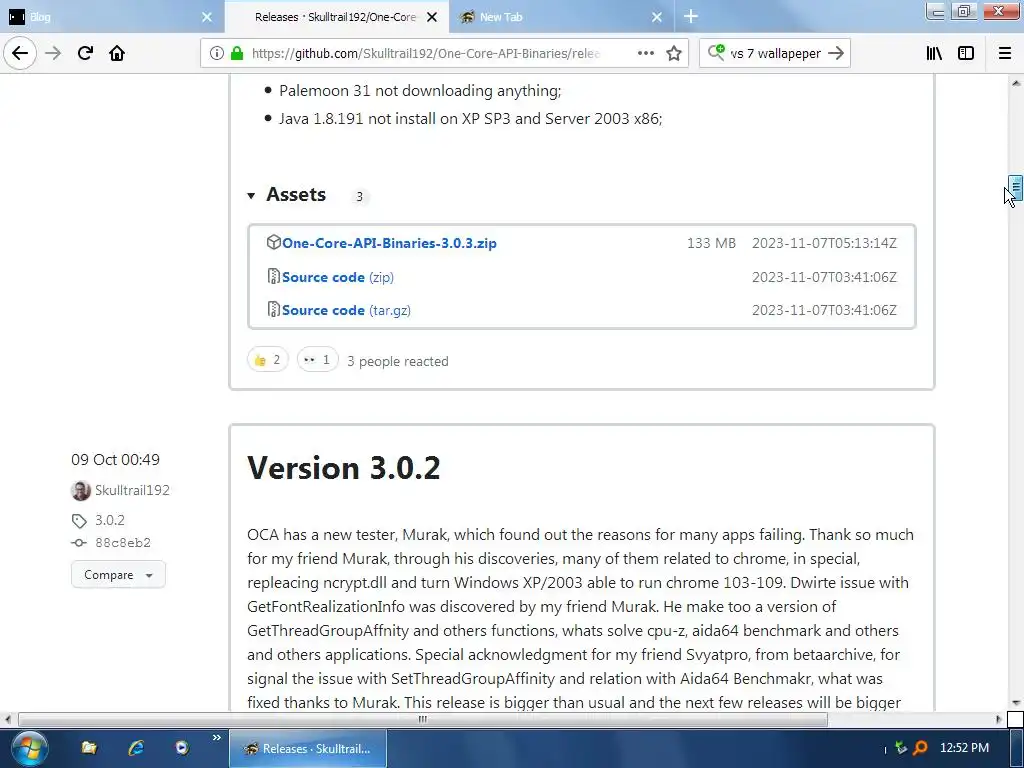Click the file icon for Source code (tar.gz)
This screenshot has width=1024, height=768.
(x=274, y=309)
